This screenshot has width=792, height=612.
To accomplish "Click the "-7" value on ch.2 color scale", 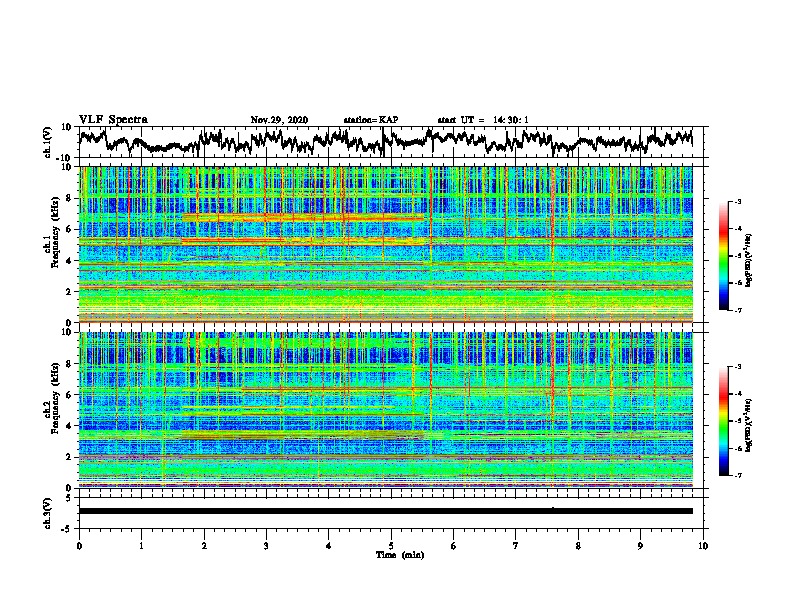I will click(737, 476).
